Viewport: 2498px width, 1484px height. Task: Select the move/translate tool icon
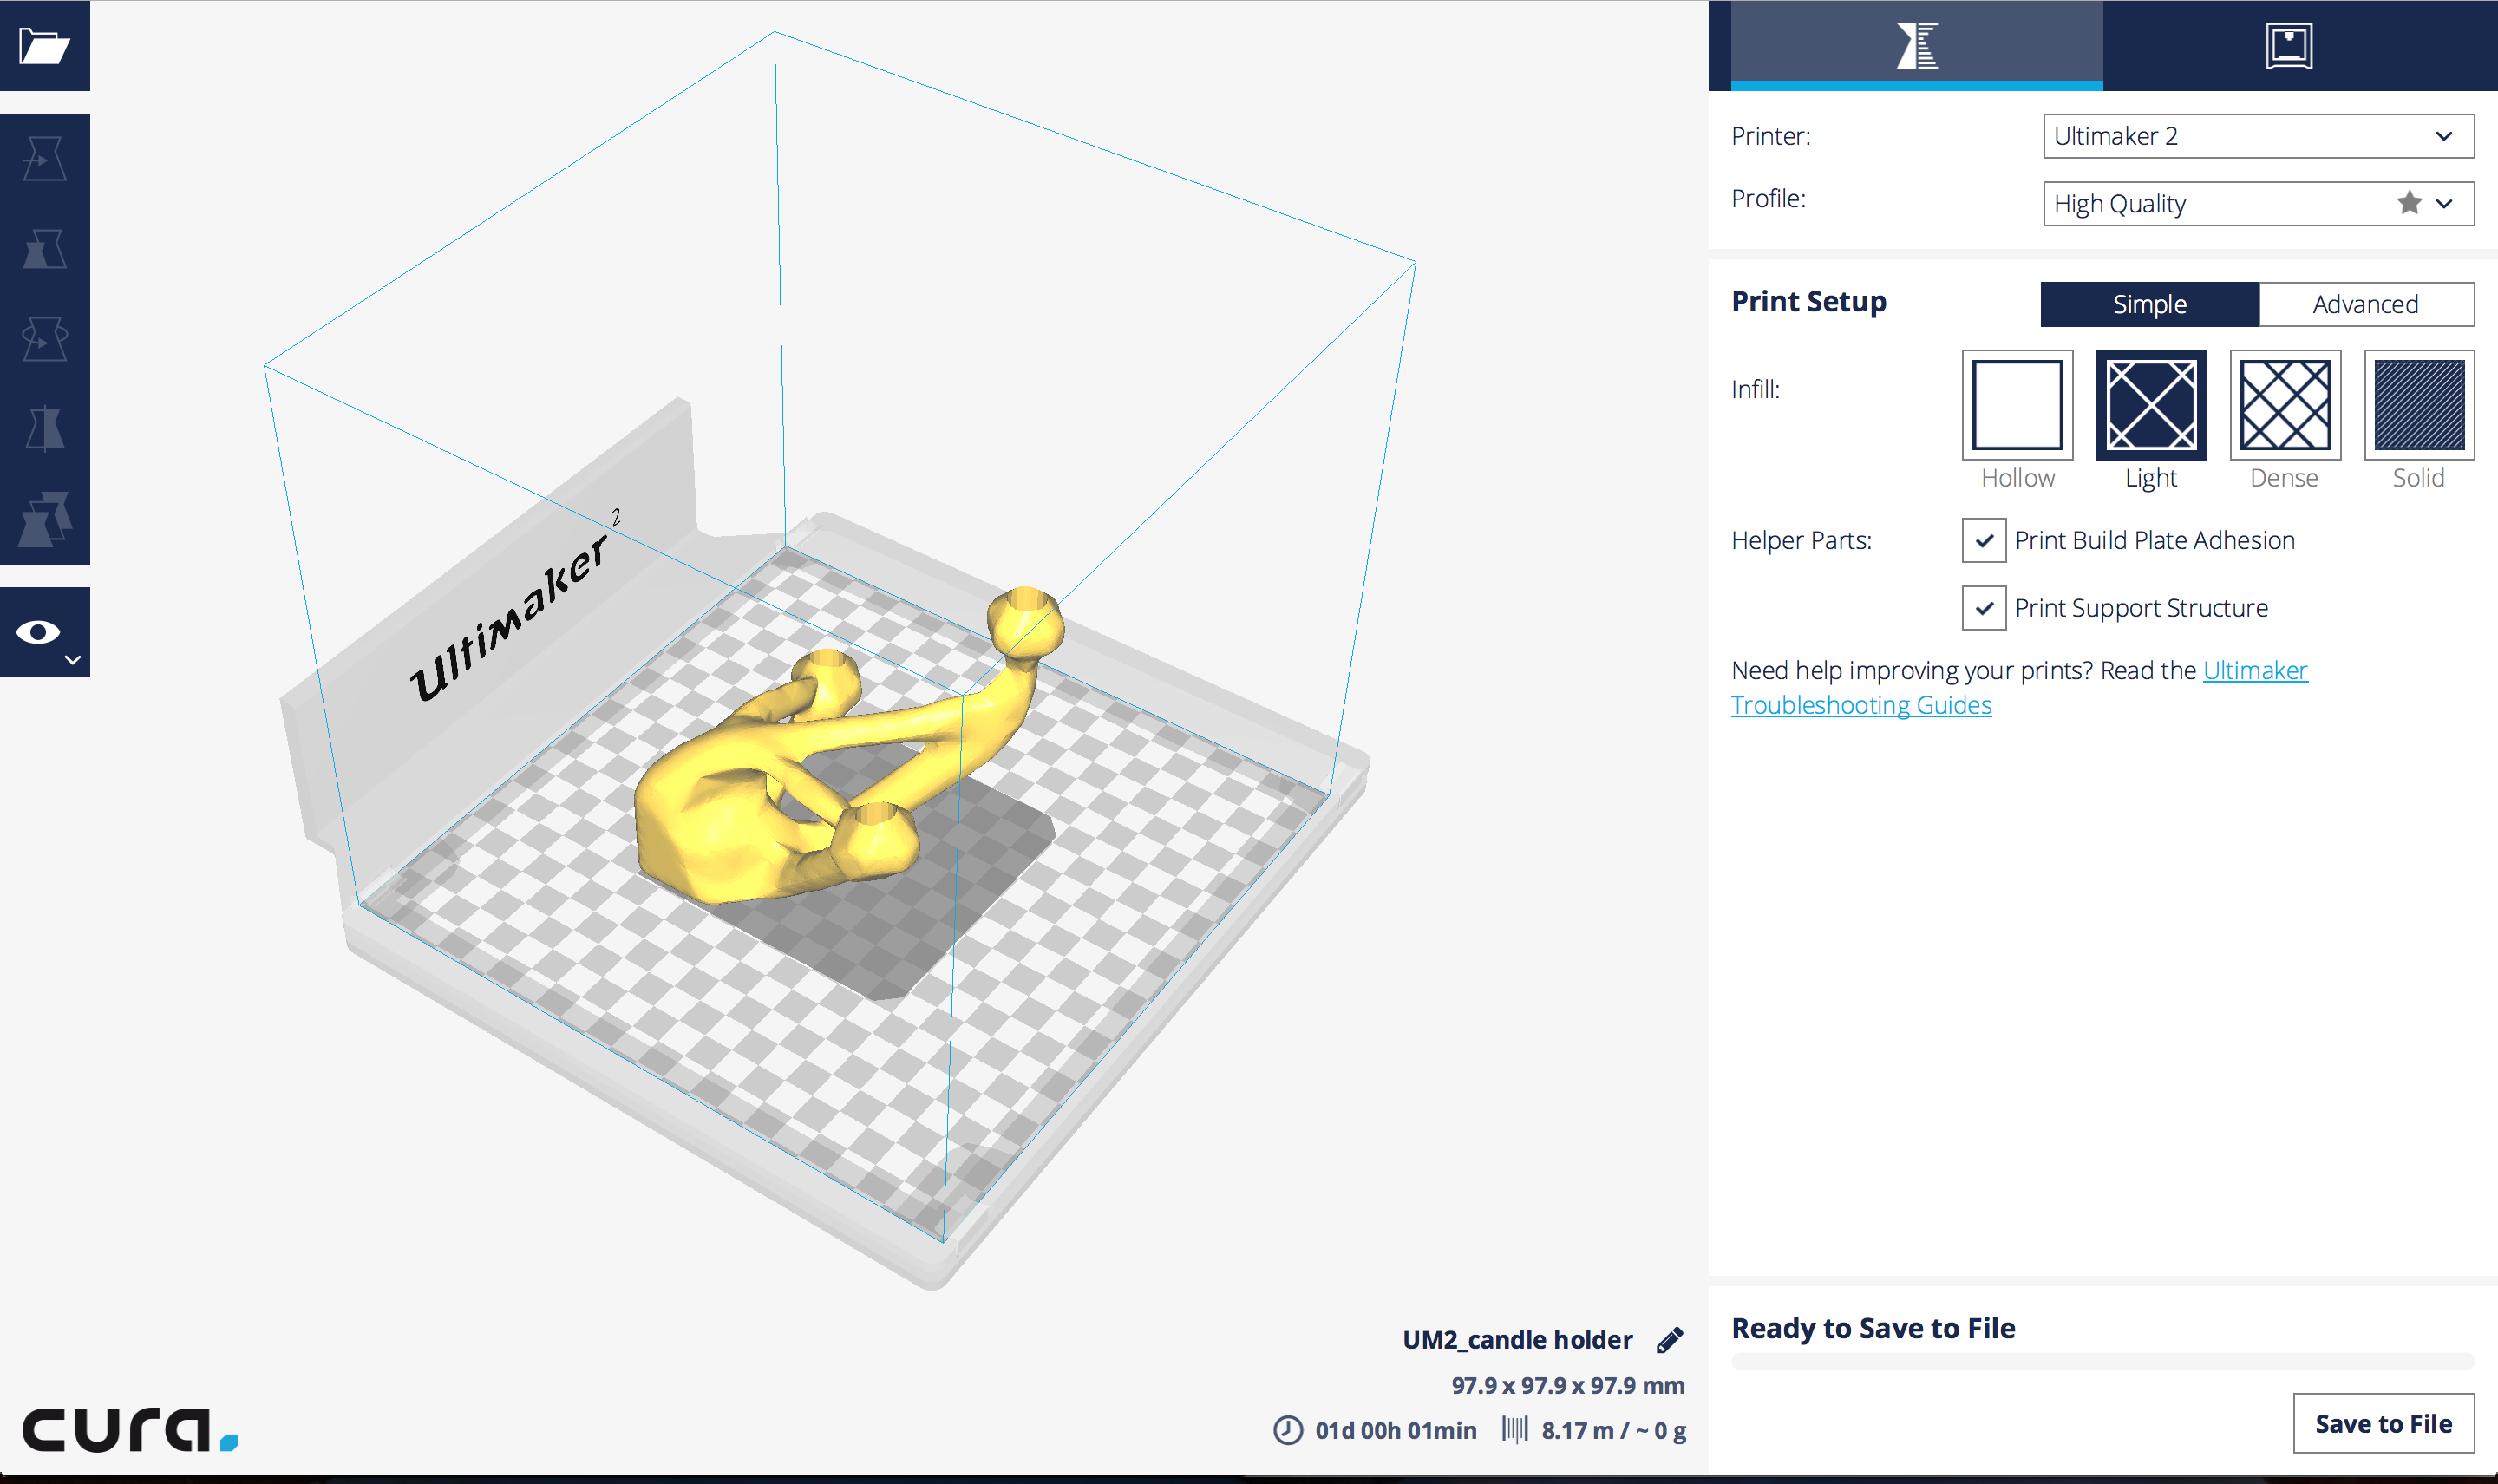[x=46, y=157]
